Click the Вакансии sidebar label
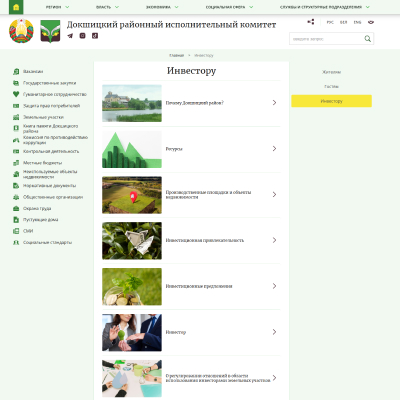This screenshot has height=400, width=400. tap(33, 71)
